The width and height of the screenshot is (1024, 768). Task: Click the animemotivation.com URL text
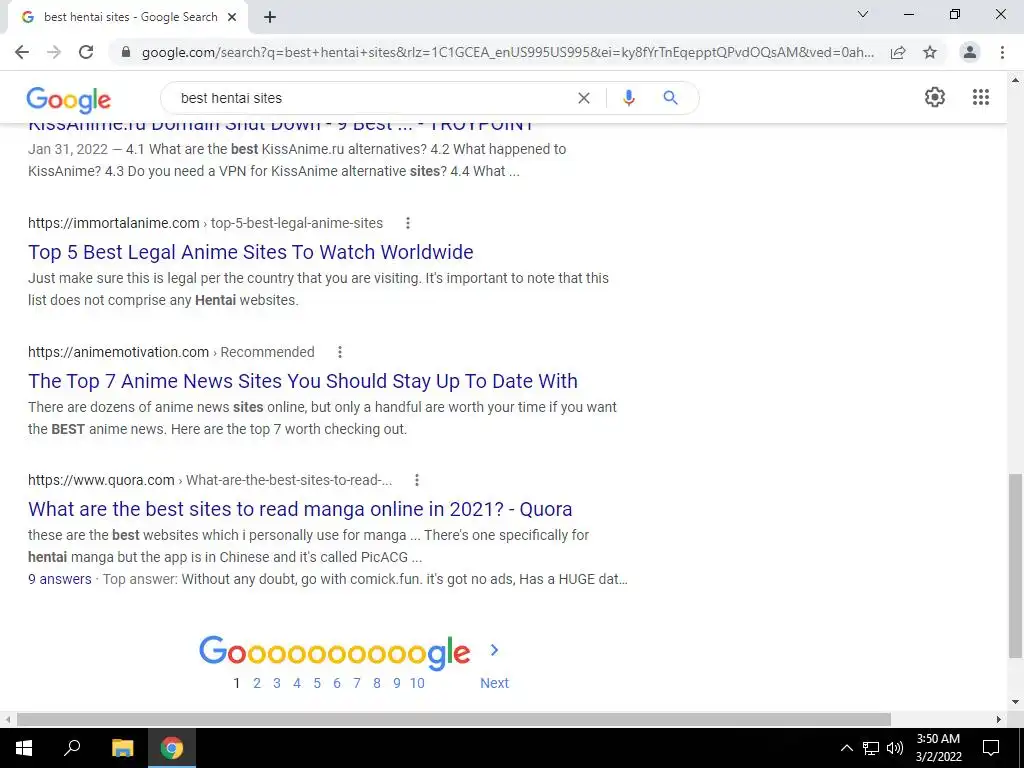(x=118, y=352)
